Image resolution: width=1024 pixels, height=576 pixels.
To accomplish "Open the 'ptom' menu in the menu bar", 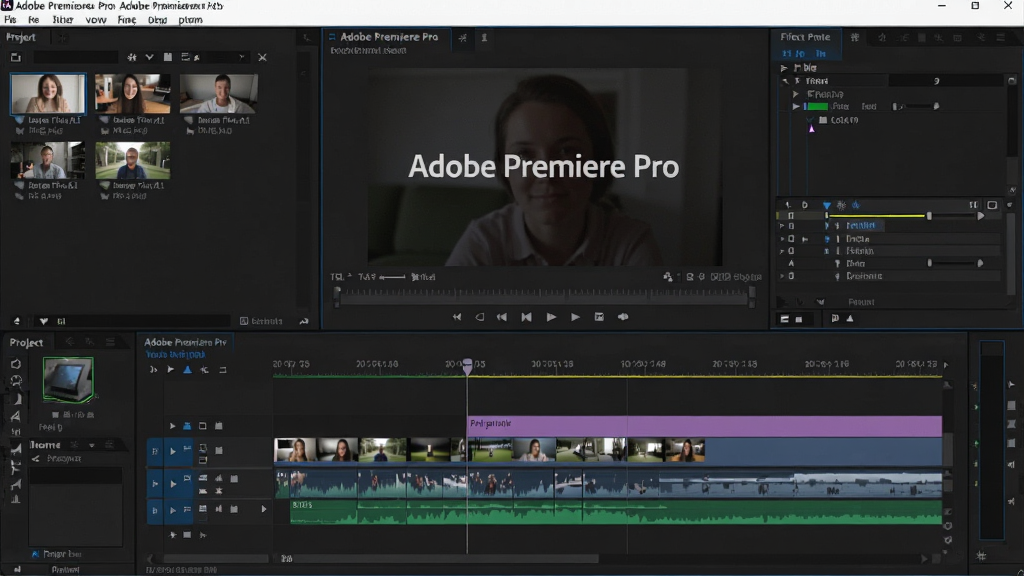I will [190, 20].
